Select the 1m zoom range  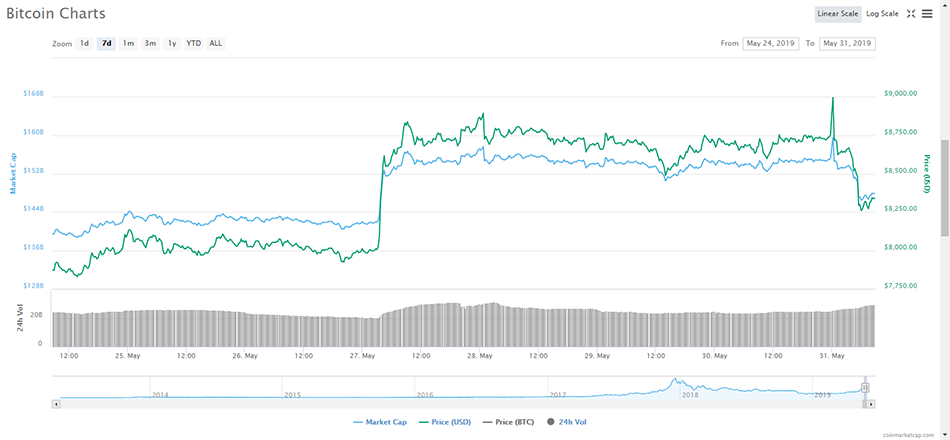tap(128, 44)
